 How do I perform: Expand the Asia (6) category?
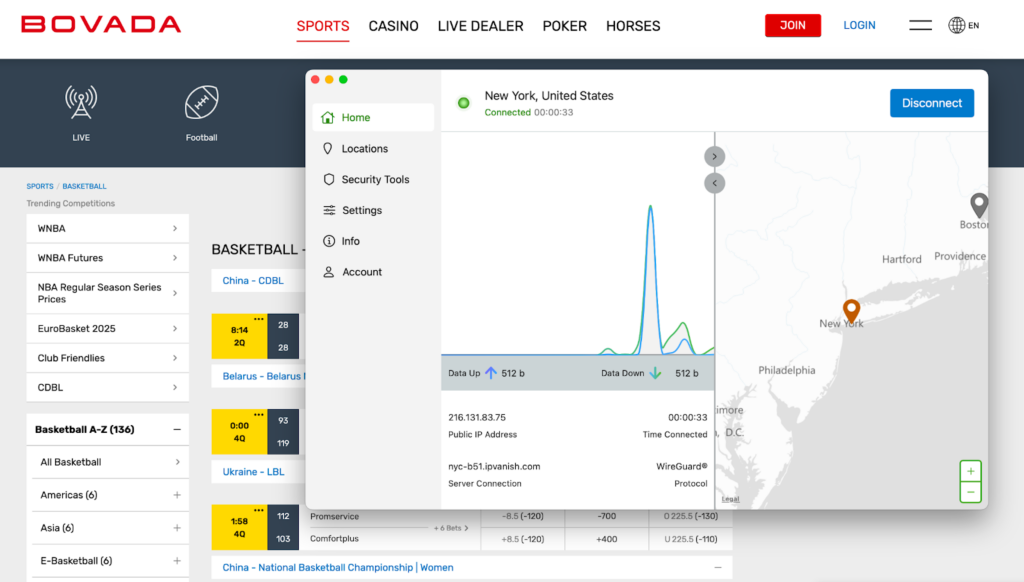point(177,528)
